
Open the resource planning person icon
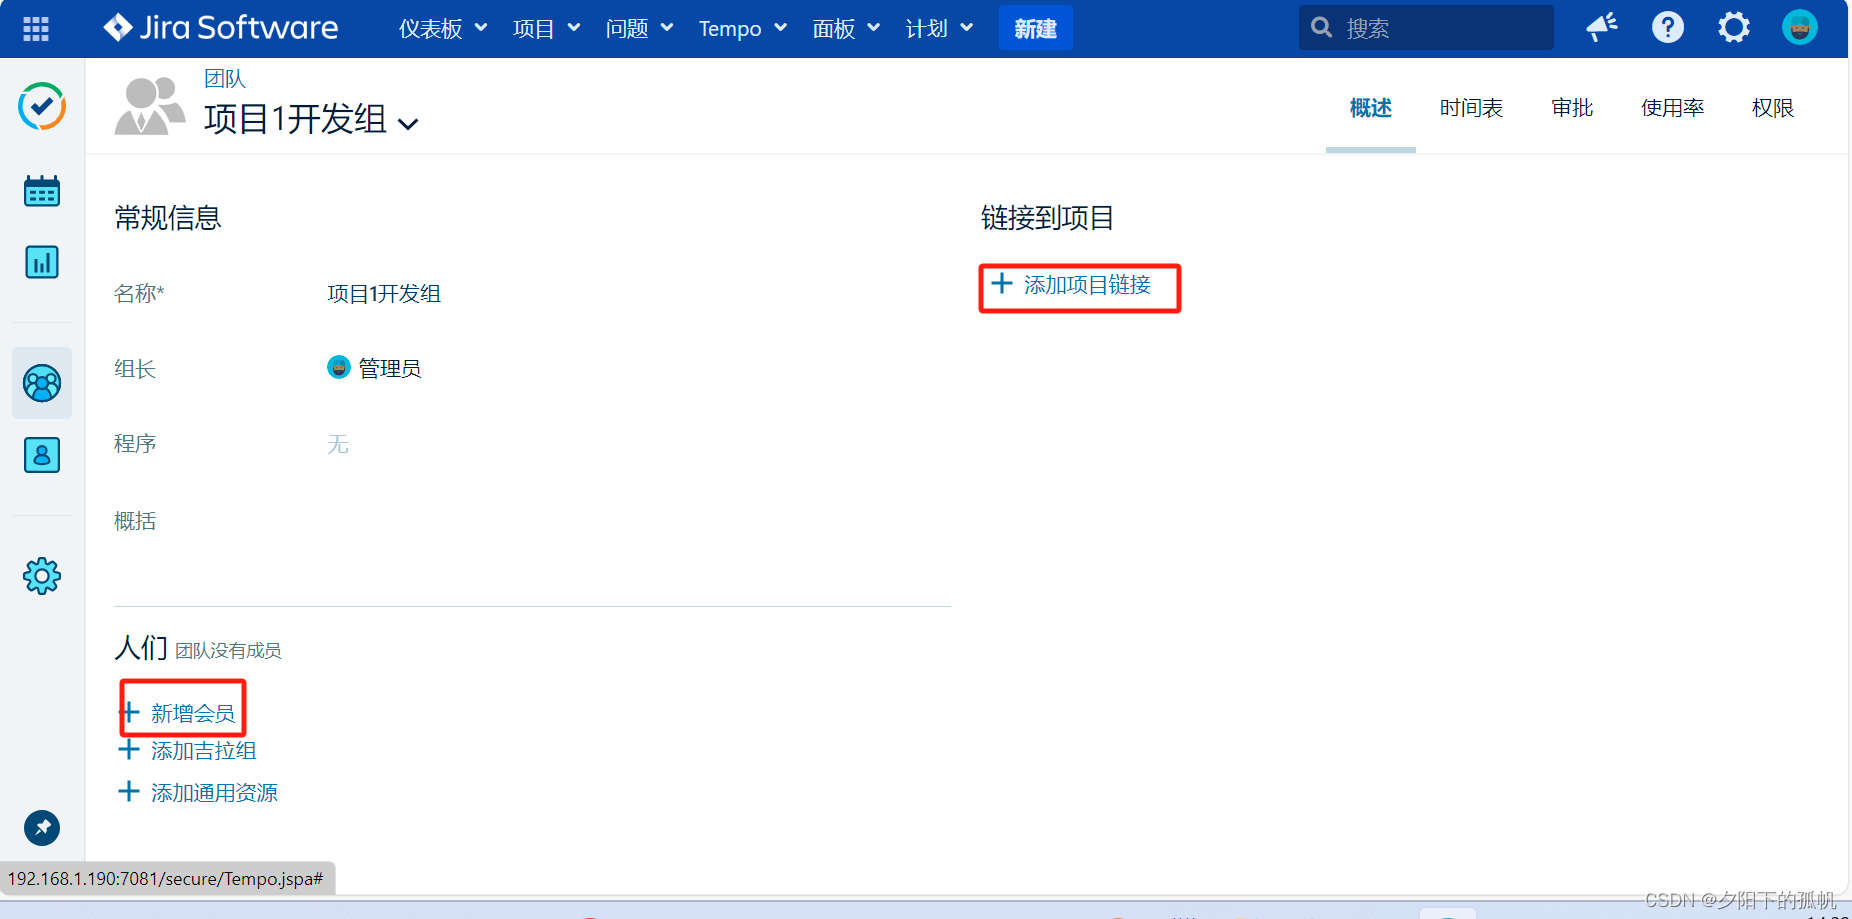coord(41,455)
